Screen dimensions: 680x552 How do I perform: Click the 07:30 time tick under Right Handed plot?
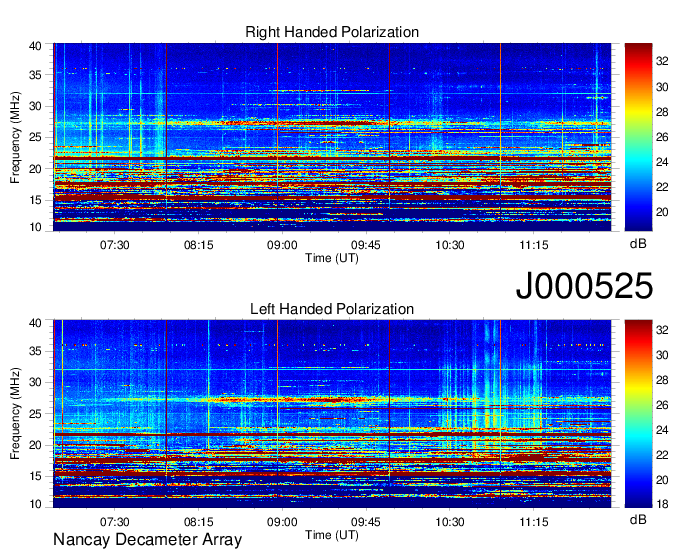(114, 245)
